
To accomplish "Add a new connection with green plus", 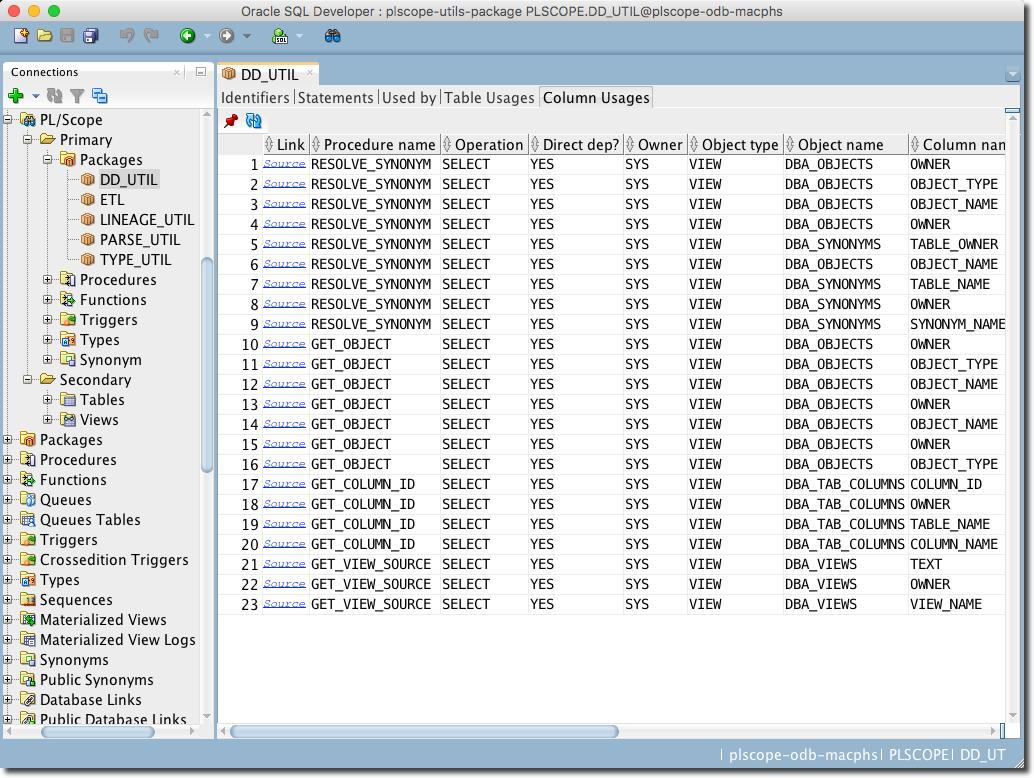I will [x=16, y=96].
